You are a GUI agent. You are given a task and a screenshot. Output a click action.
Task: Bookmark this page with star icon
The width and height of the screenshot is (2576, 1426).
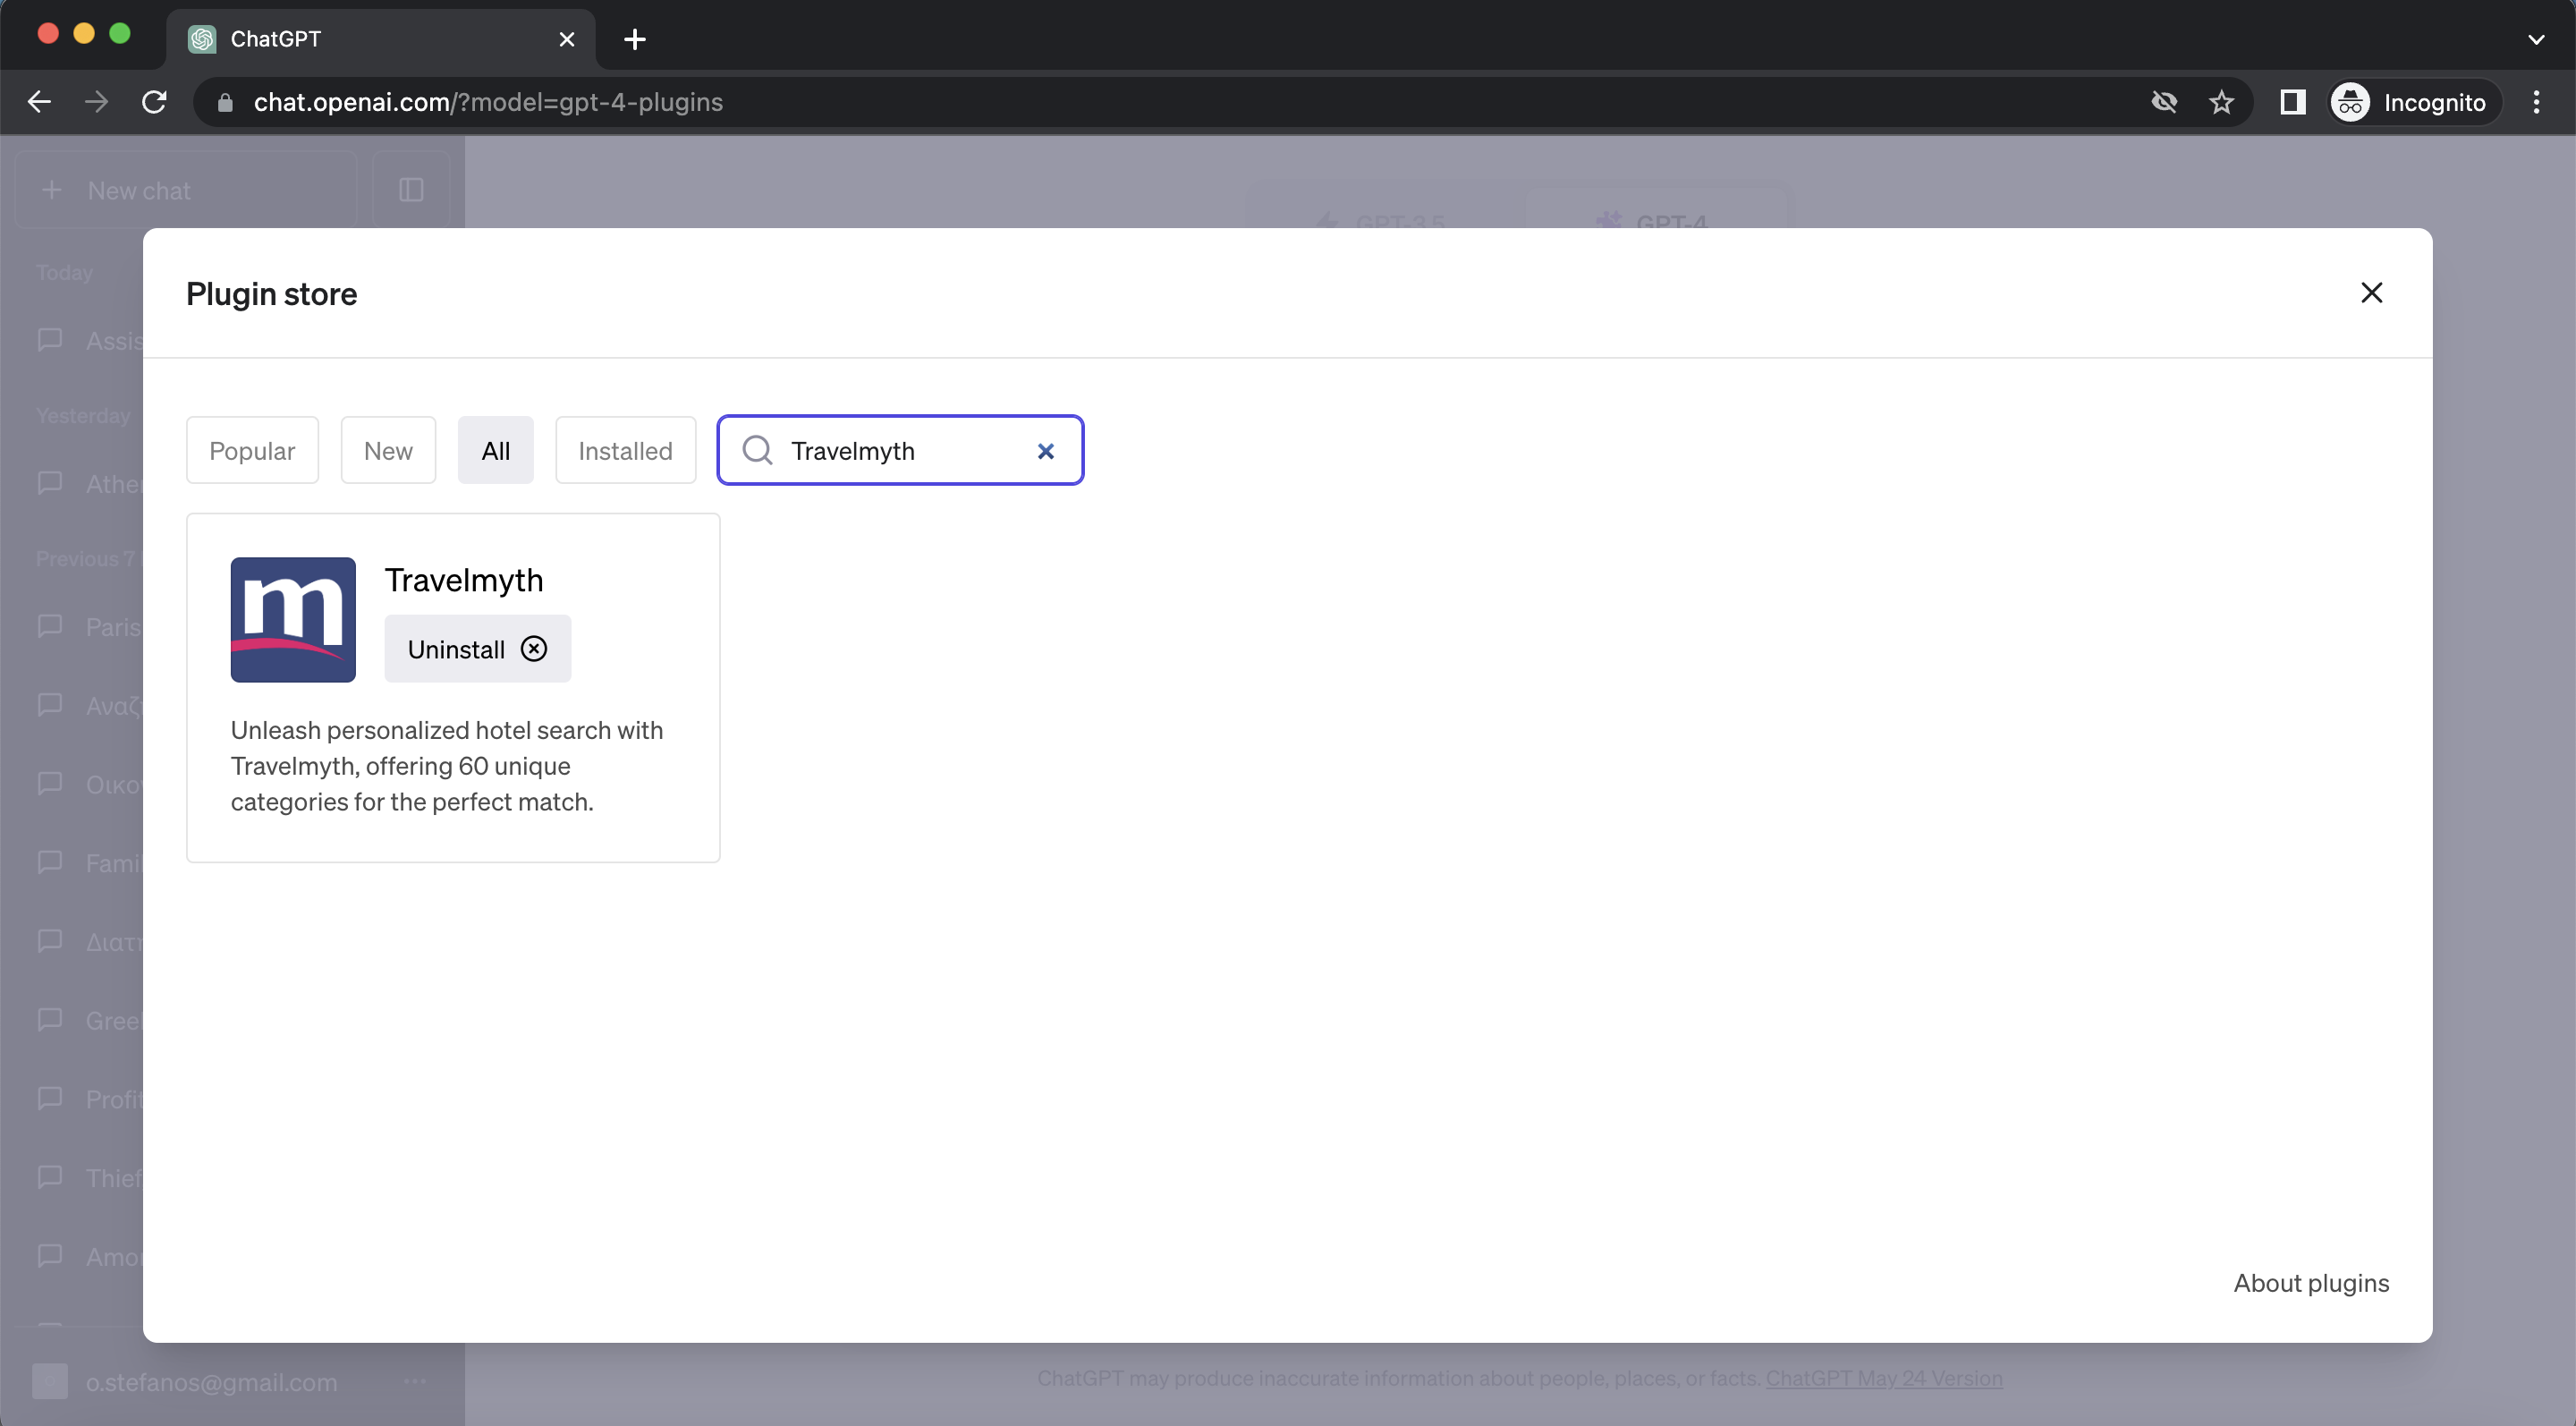[2221, 102]
